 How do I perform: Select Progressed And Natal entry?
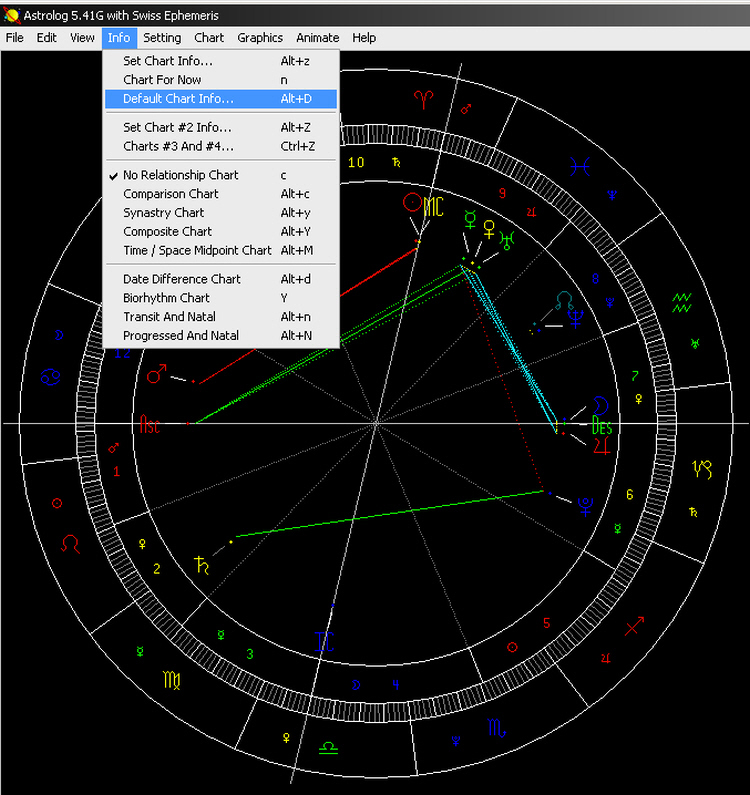tap(221, 336)
